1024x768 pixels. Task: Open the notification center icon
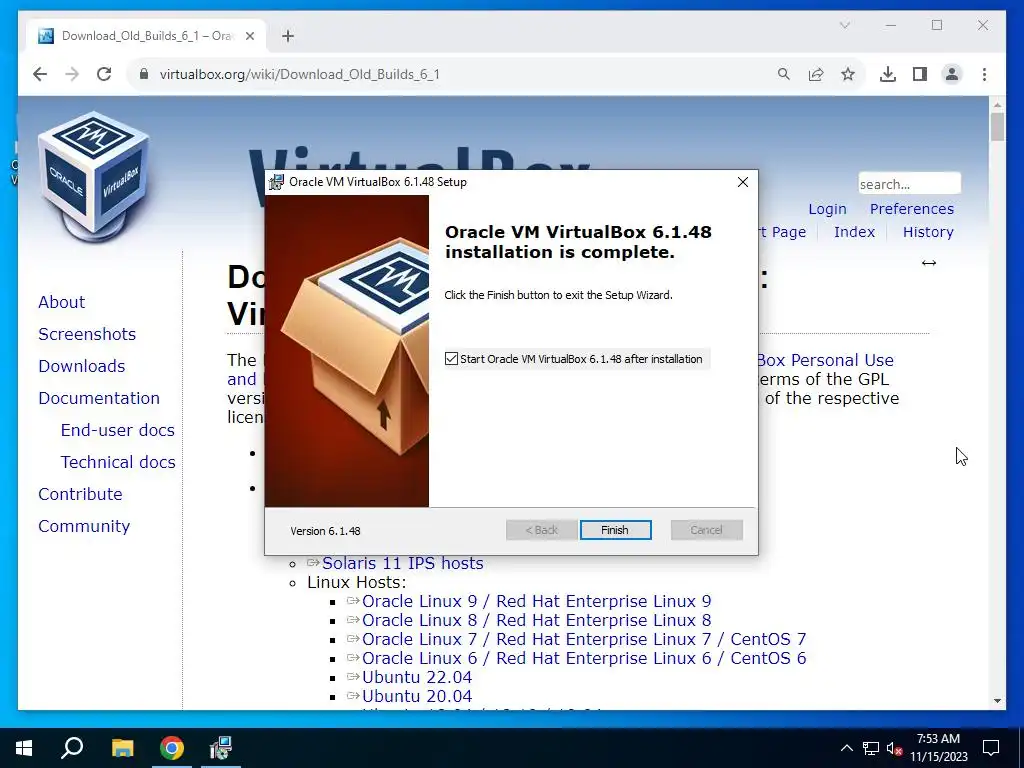pos(991,748)
